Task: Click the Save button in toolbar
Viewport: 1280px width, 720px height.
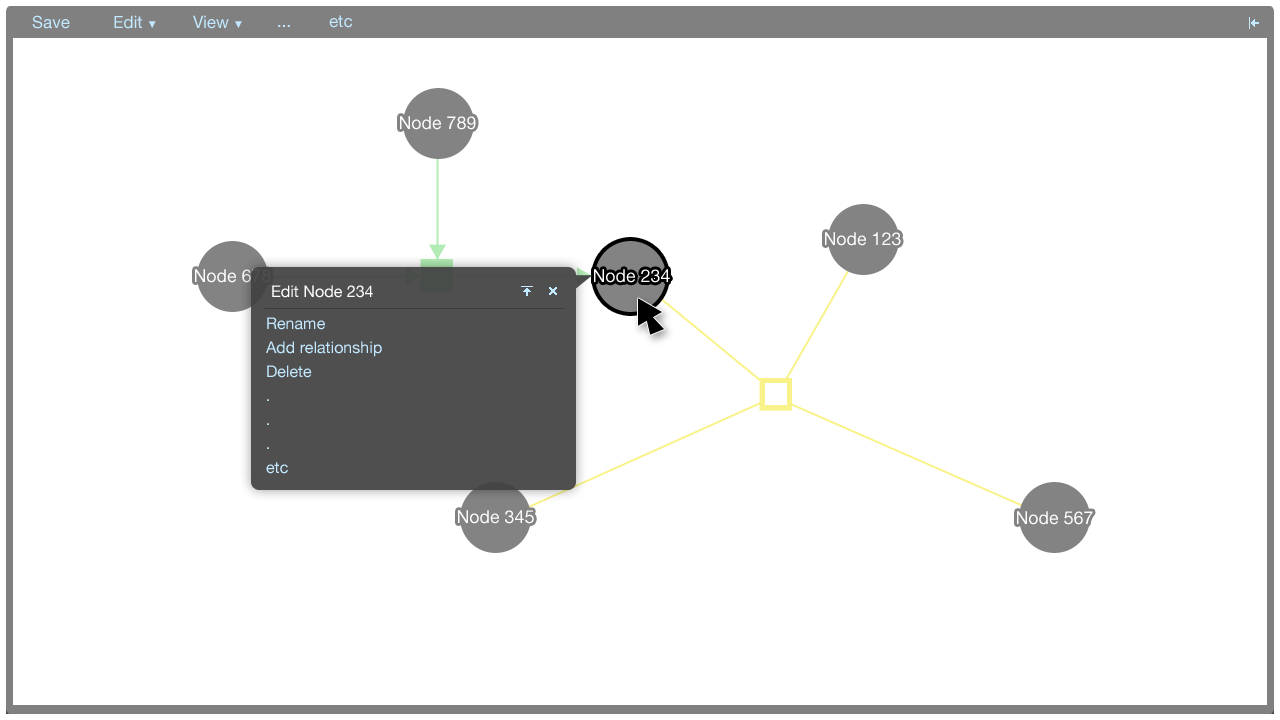Action: coord(51,22)
